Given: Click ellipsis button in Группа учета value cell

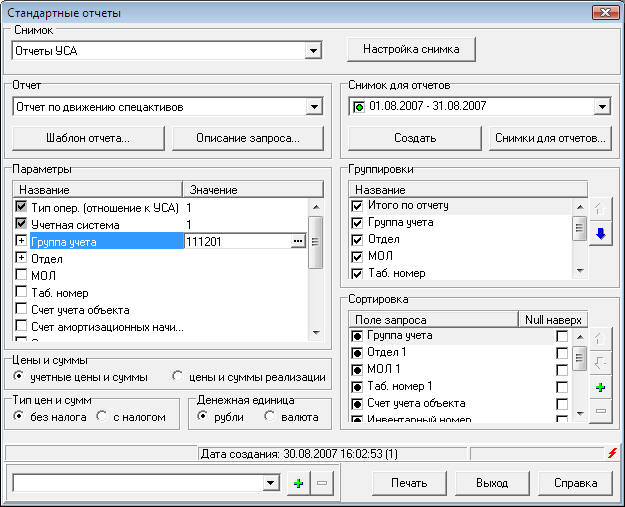Looking at the screenshot, I should click(x=298, y=242).
